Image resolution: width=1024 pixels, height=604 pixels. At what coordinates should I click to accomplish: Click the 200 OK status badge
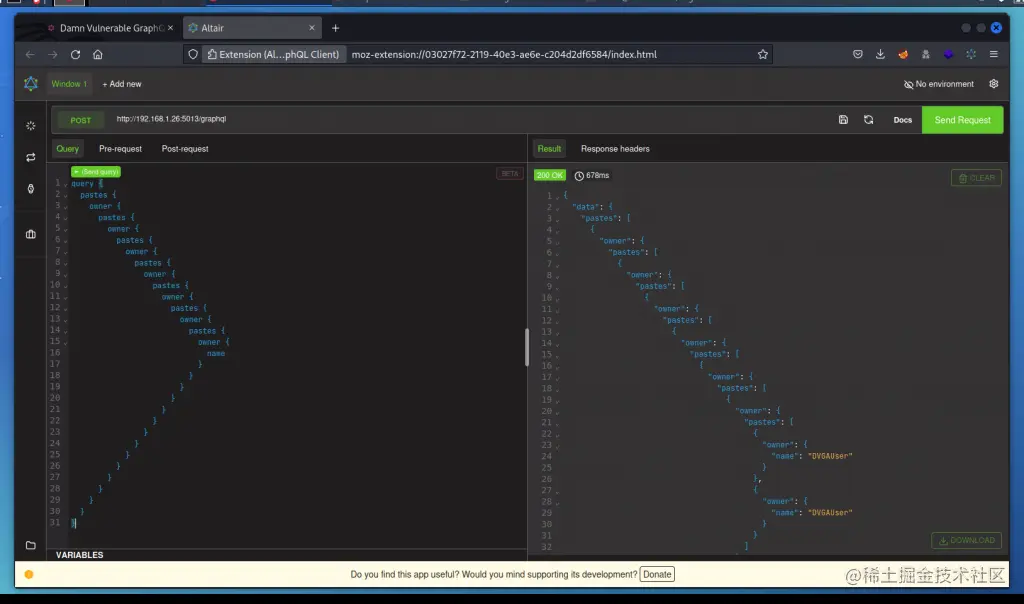tap(549, 175)
